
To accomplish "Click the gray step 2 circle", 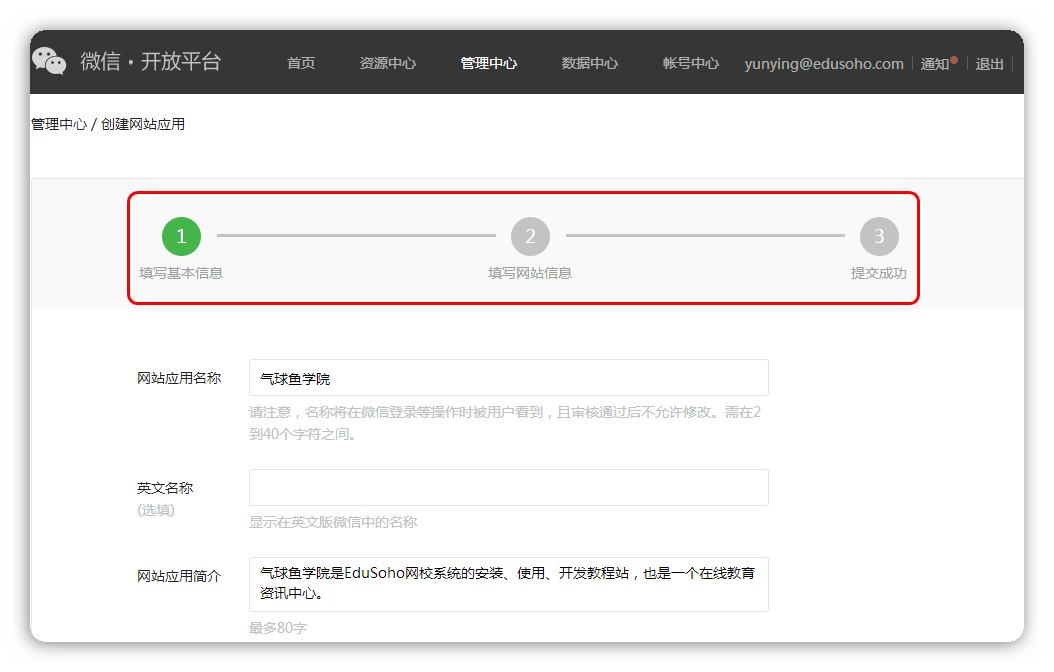I will tap(530, 237).
